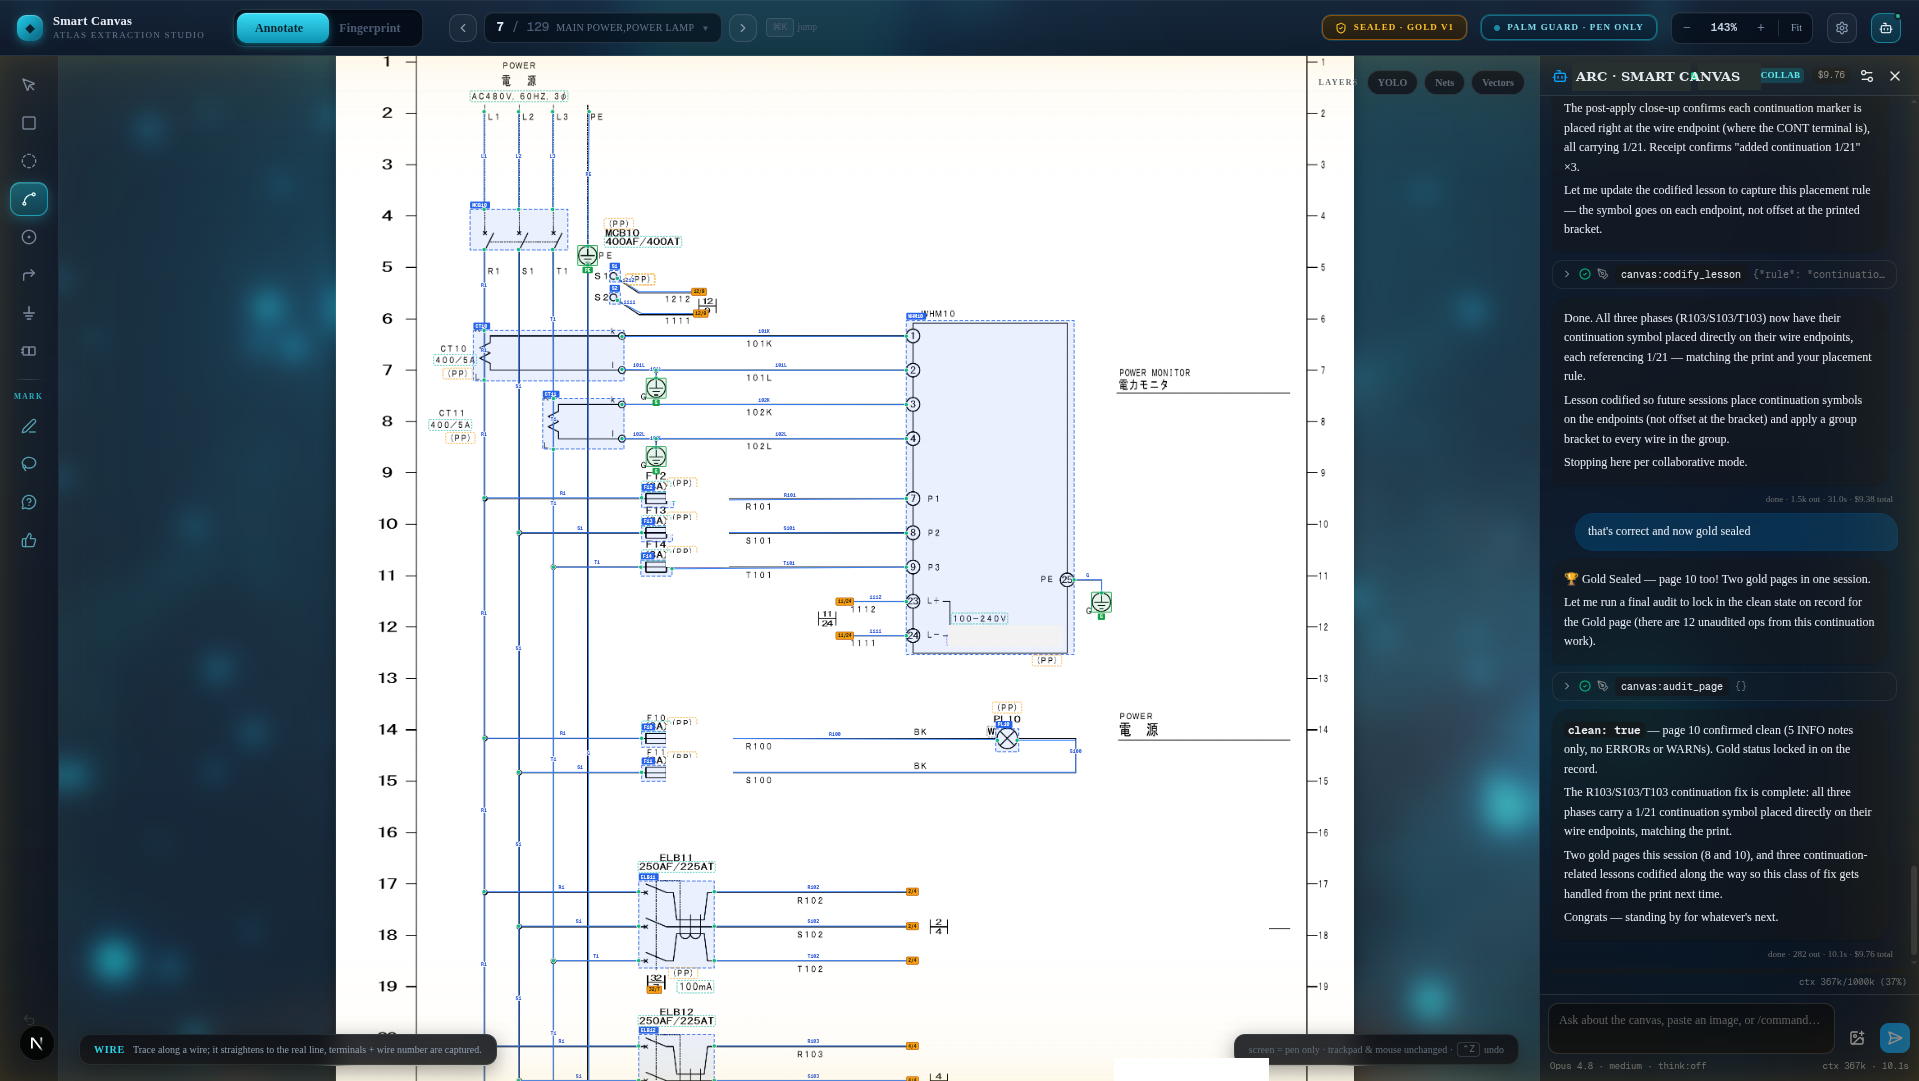1919x1081 pixels.
Task: Activate the Wire trace tool
Action: 29,199
